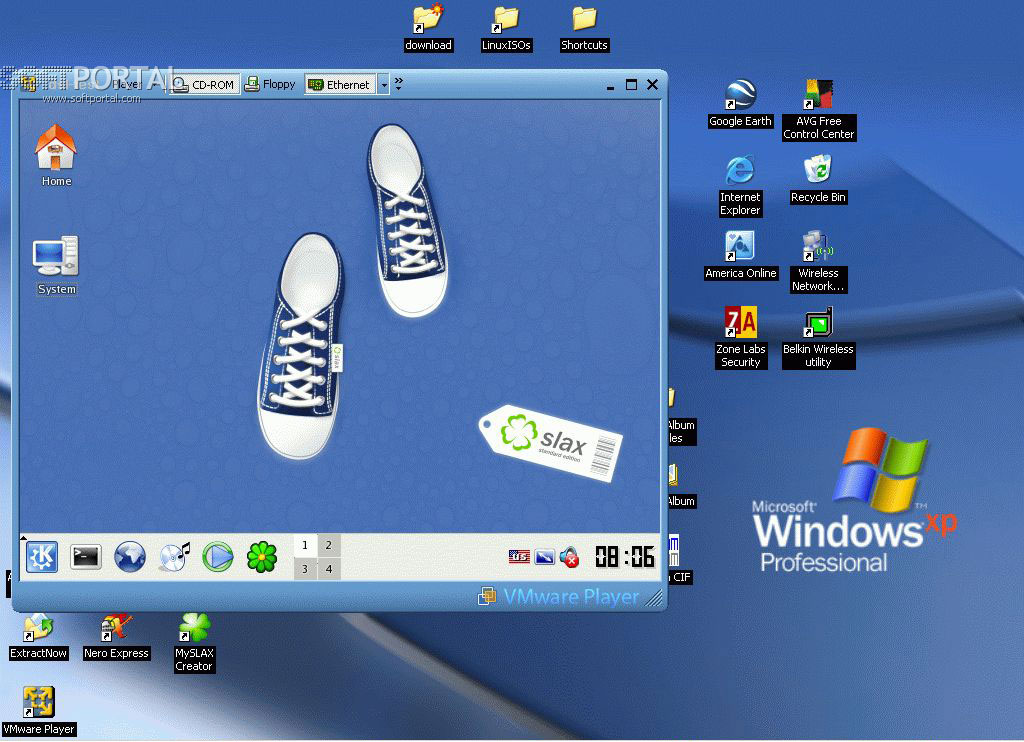Launch Internet Explorer desktop icon
Image resolution: width=1024 pixels, height=742 pixels.
point(740,186)
